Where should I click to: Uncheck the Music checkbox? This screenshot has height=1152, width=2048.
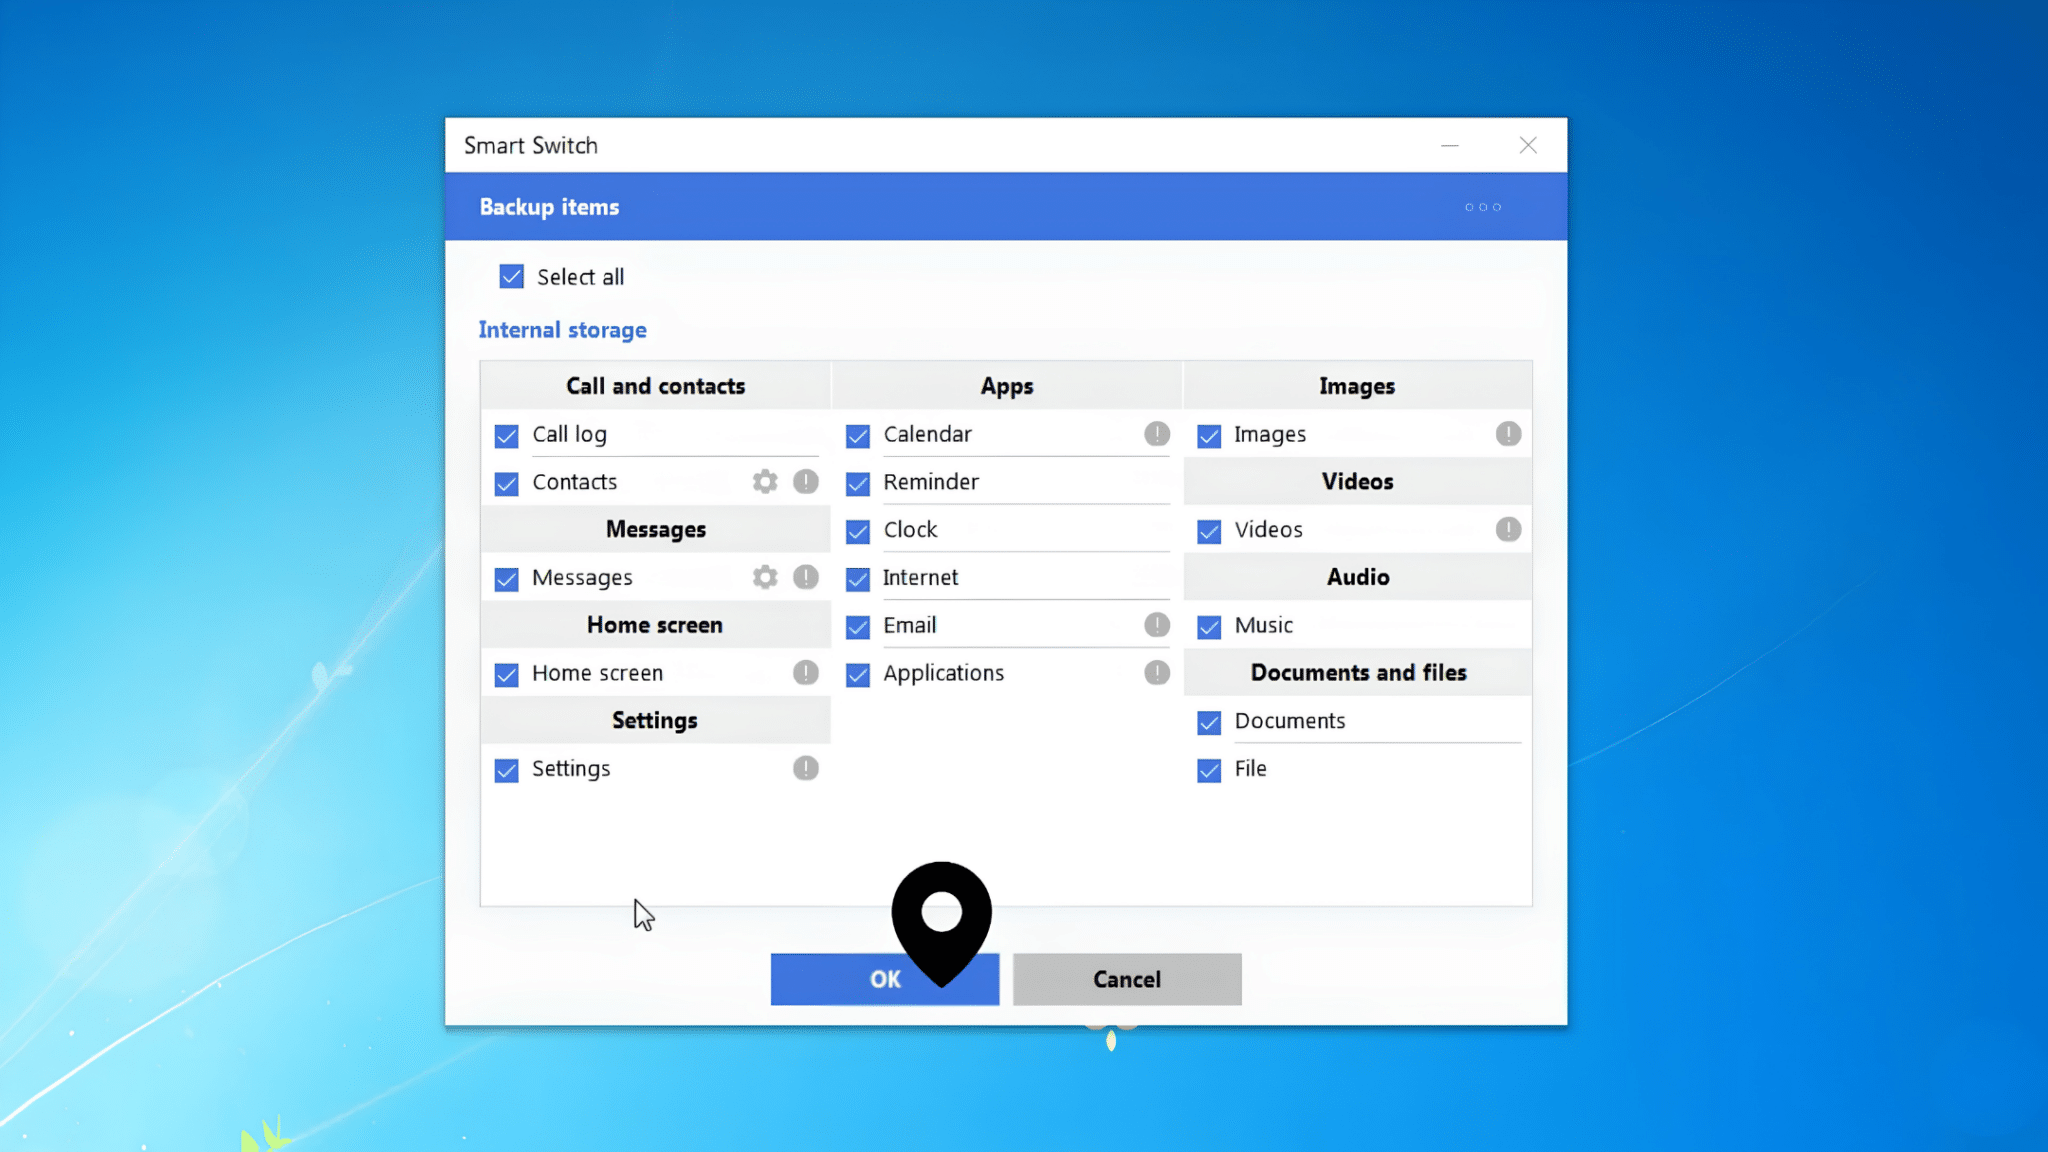coord(1209,627)
